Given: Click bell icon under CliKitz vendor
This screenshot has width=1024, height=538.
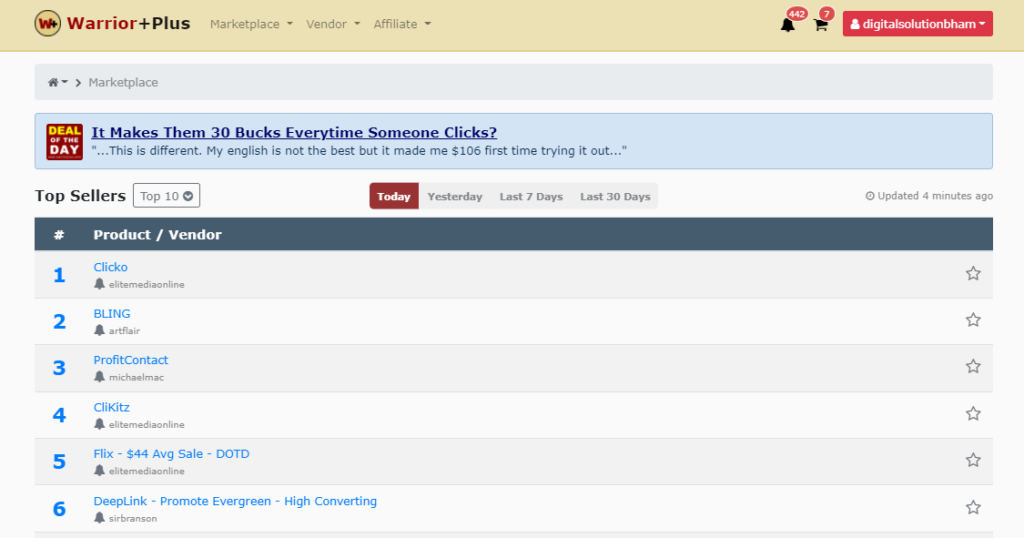Looking at the screenshot, I should click(x=99, y=424).
